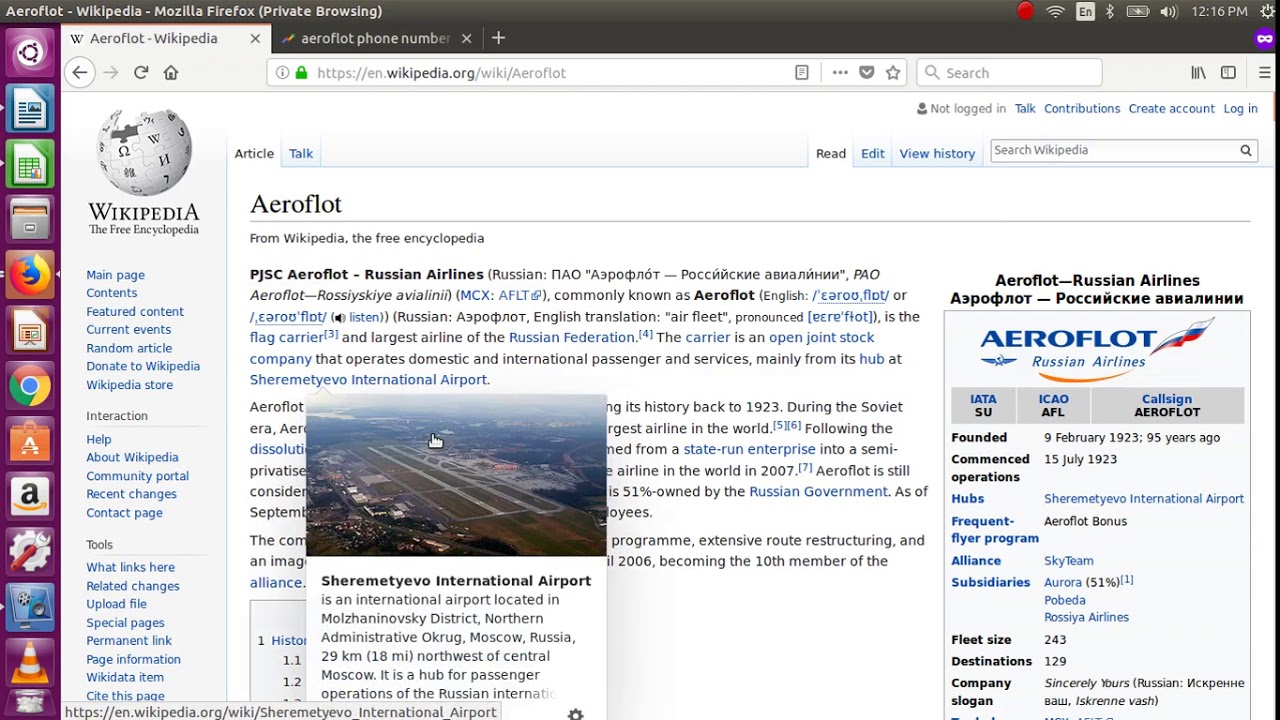Select the Read view tab
Screen dimensions: 1280x720
(831, 153)
